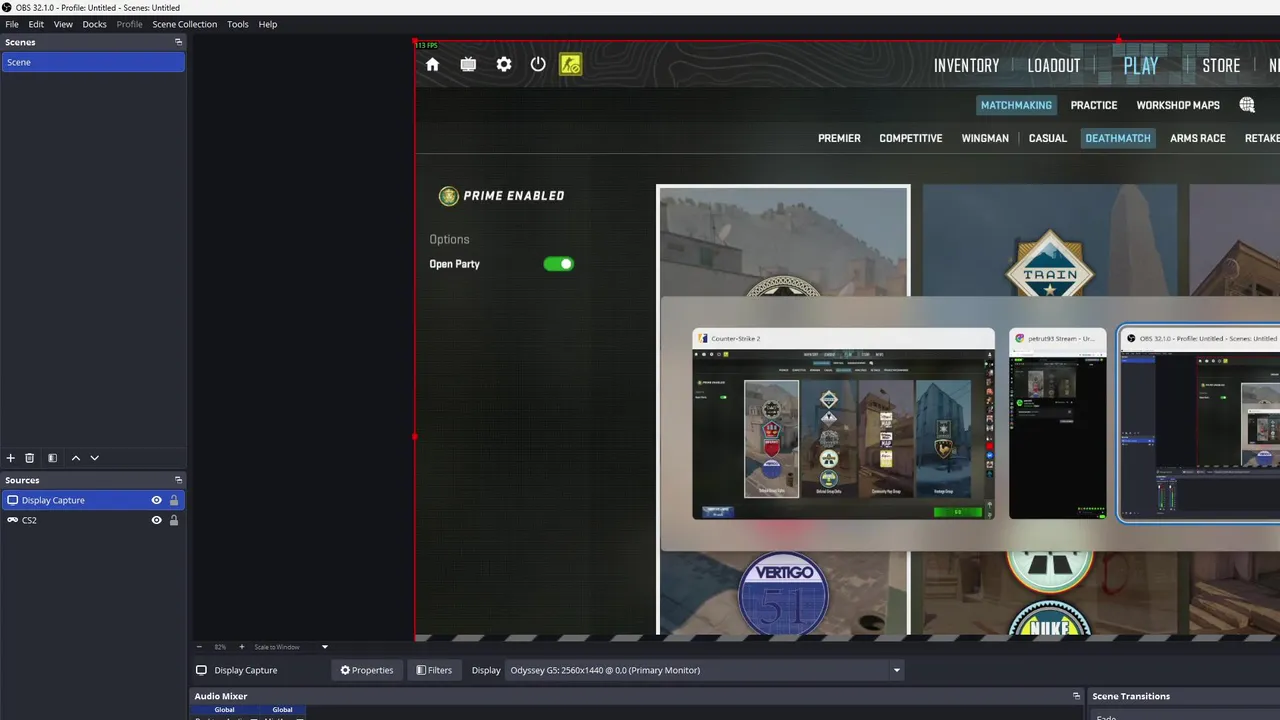Choose COMPETITIVE game mode
Image resolution: width=1280 pixels, height=720 pixels.
pos(911,138)
